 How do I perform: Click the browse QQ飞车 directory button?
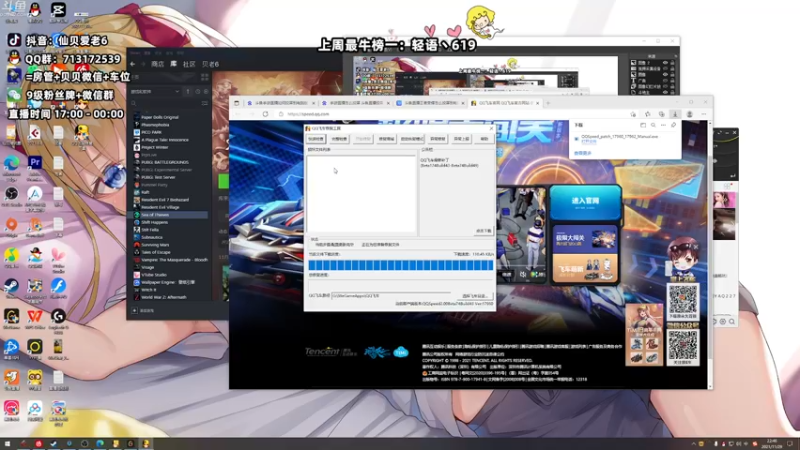pyautogui.click(x=475, y=296)
